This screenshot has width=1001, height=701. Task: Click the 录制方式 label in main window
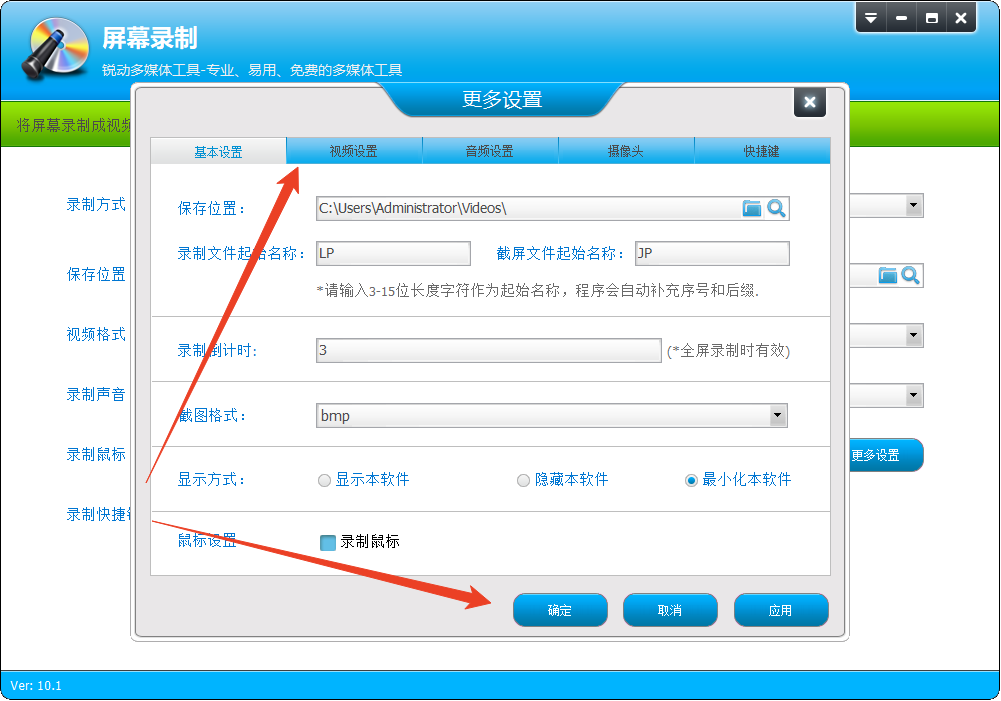point(96,205)
